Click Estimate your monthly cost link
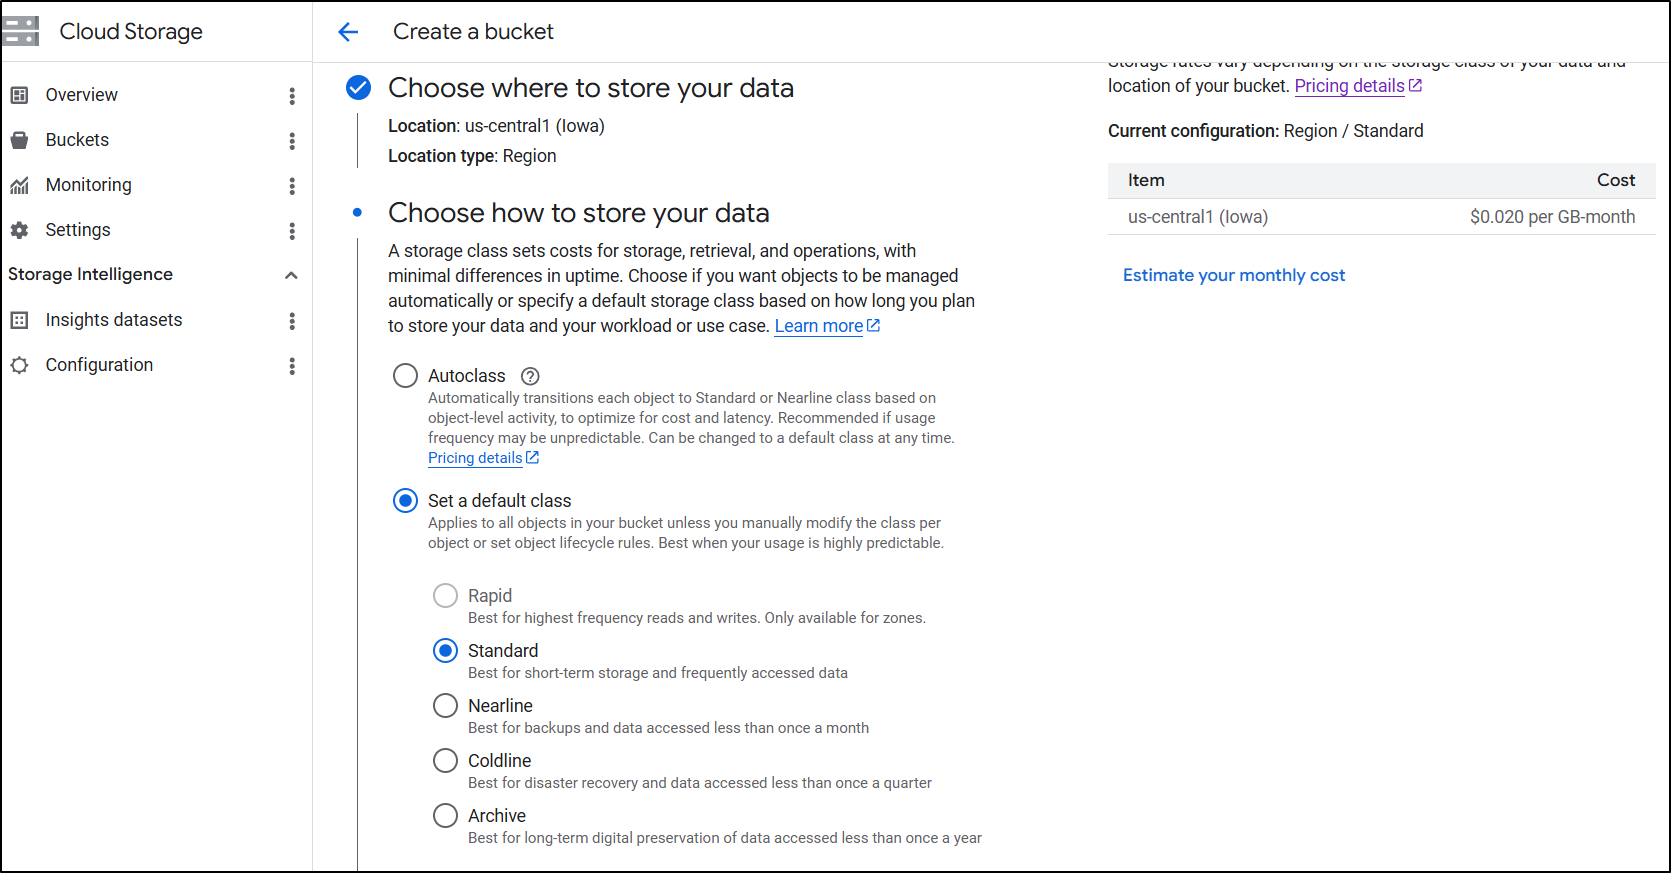 click(1233, 275)
